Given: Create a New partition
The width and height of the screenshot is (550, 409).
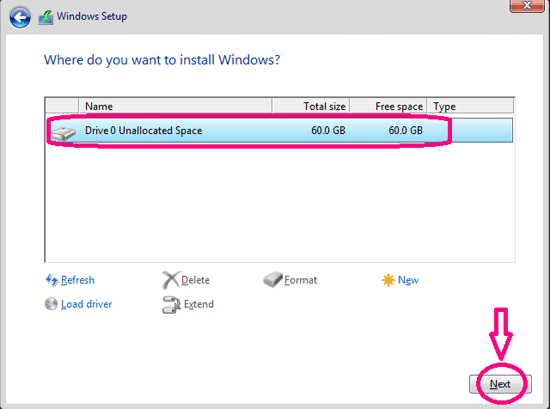Looking at the screenshot, I should [x=408, y=280].
